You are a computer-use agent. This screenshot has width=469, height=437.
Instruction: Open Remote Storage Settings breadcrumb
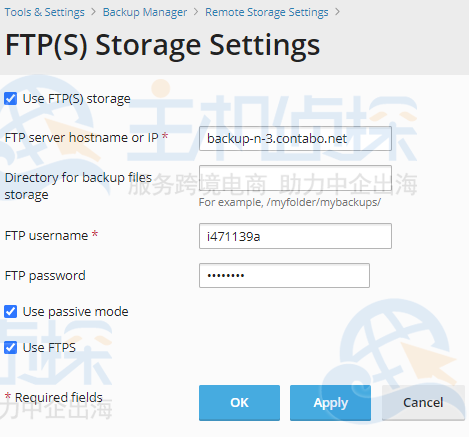point(267,12)
